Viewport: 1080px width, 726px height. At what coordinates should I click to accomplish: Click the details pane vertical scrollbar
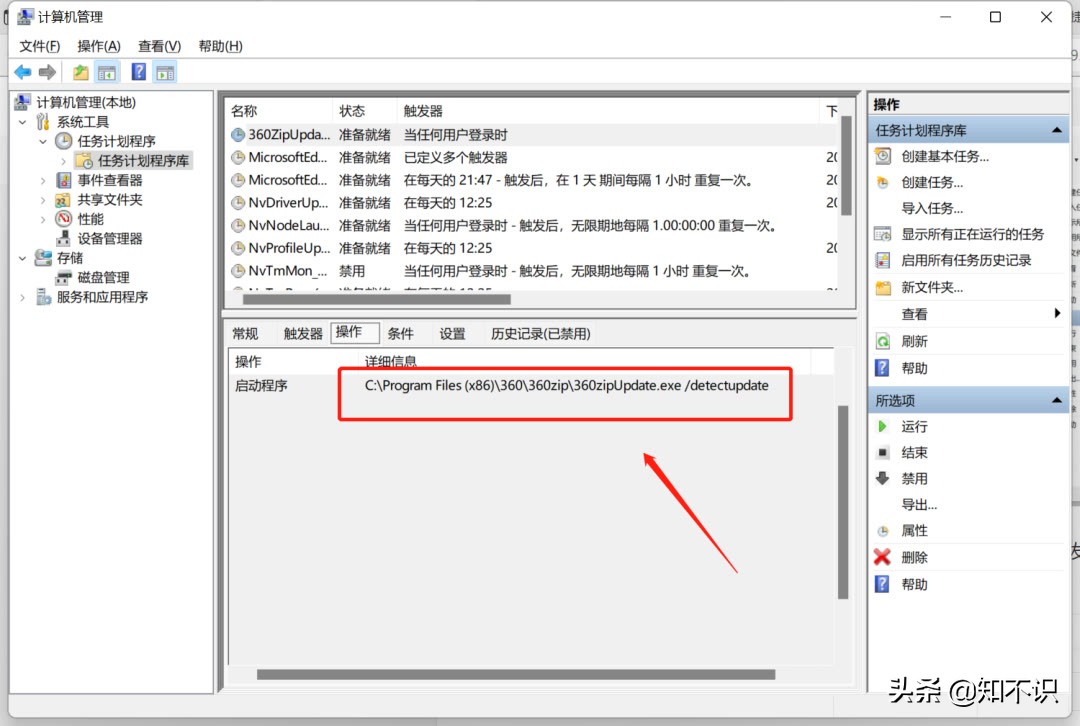843,502
